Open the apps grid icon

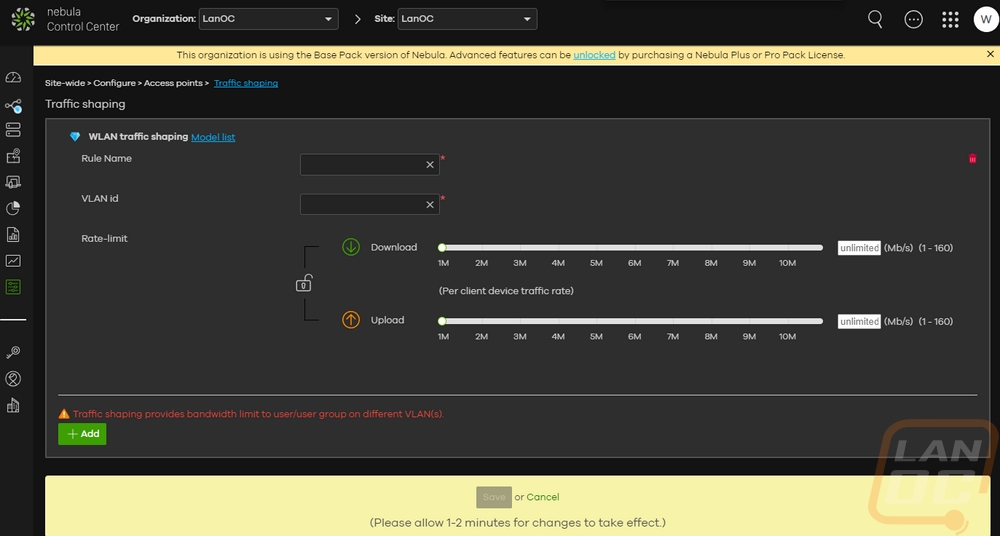950,20
